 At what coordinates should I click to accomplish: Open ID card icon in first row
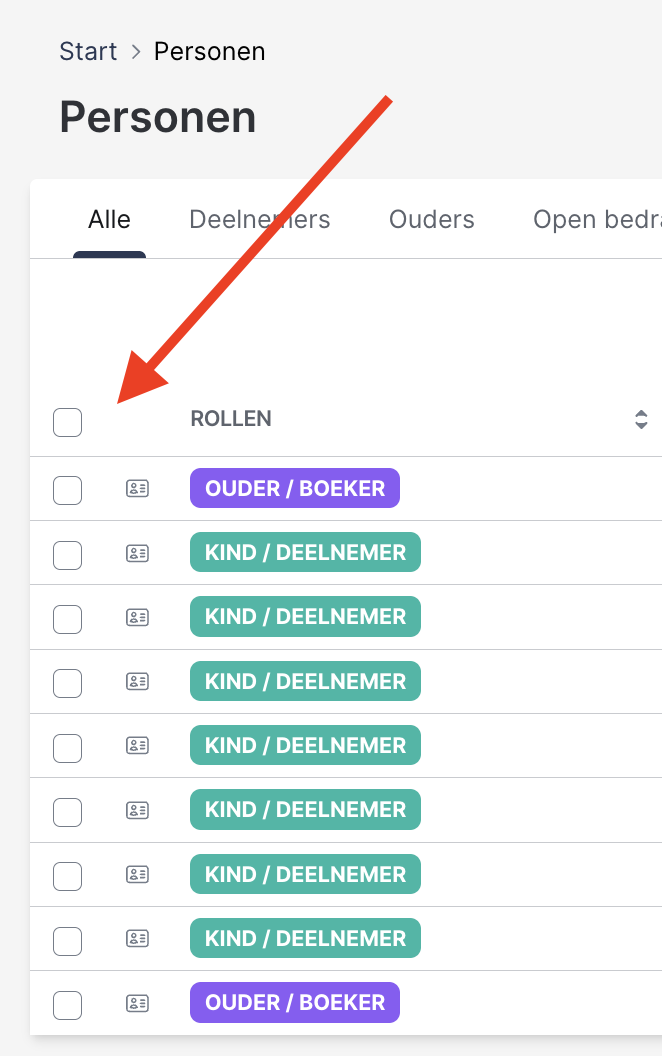click(137, 489)
